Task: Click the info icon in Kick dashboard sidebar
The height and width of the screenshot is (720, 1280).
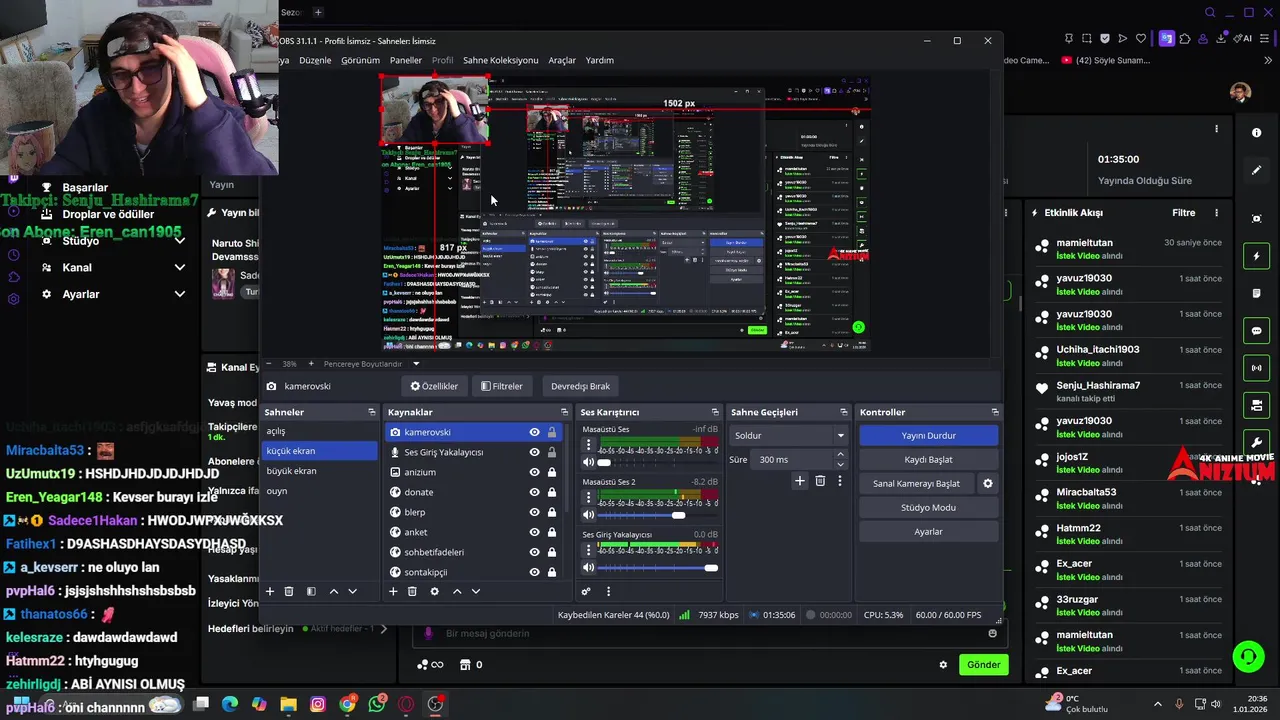Action: (1257, 132)
